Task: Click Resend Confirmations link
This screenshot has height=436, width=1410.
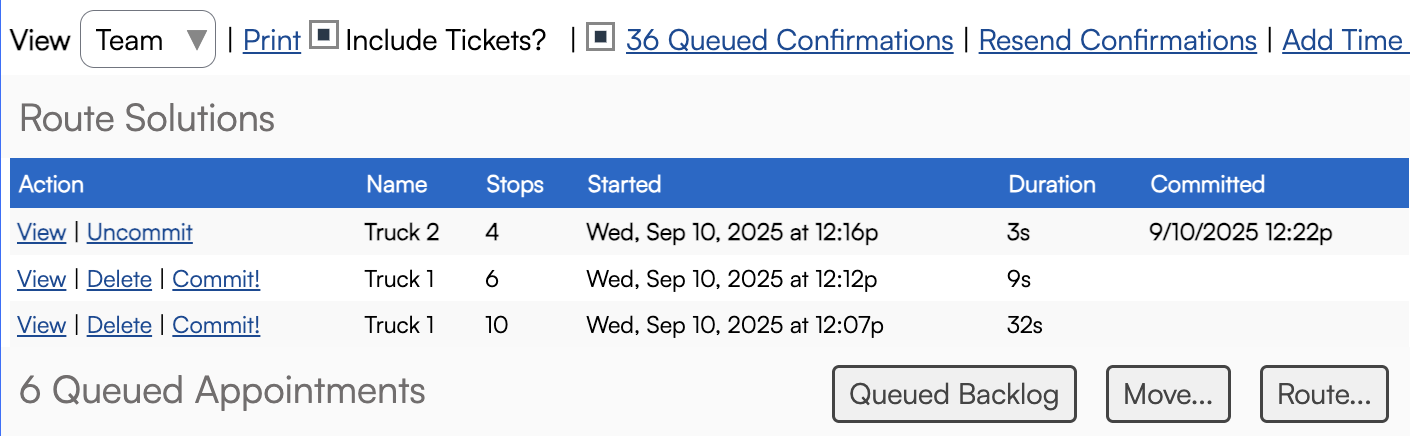Action: point(1117,40)
